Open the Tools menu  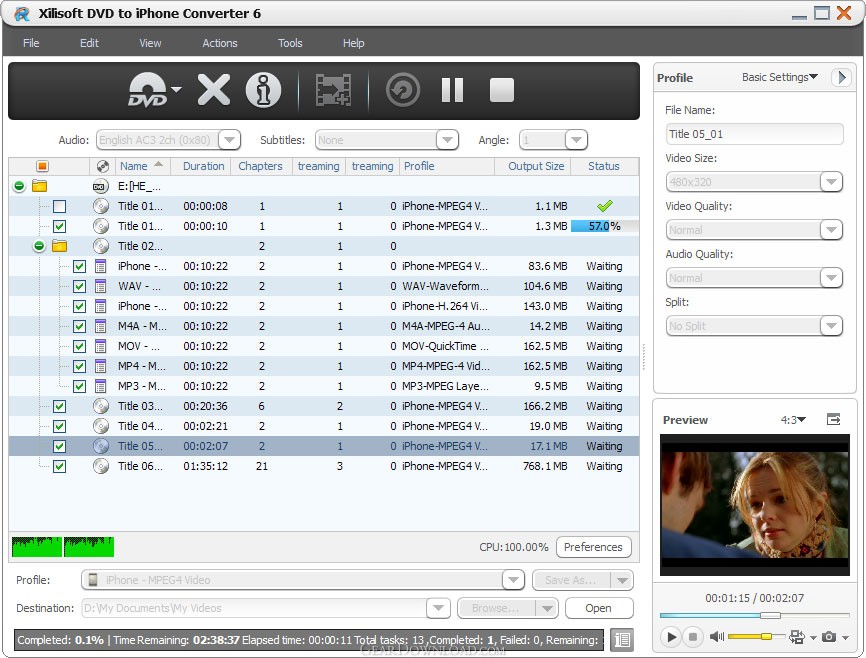[x=290, y=43]
